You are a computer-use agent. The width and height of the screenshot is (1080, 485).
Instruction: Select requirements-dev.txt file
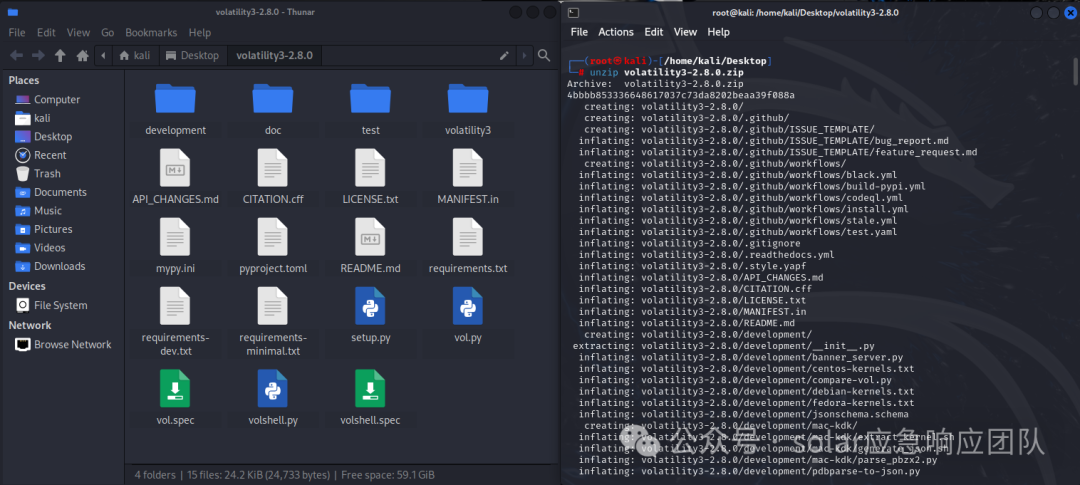coord(175,322)
